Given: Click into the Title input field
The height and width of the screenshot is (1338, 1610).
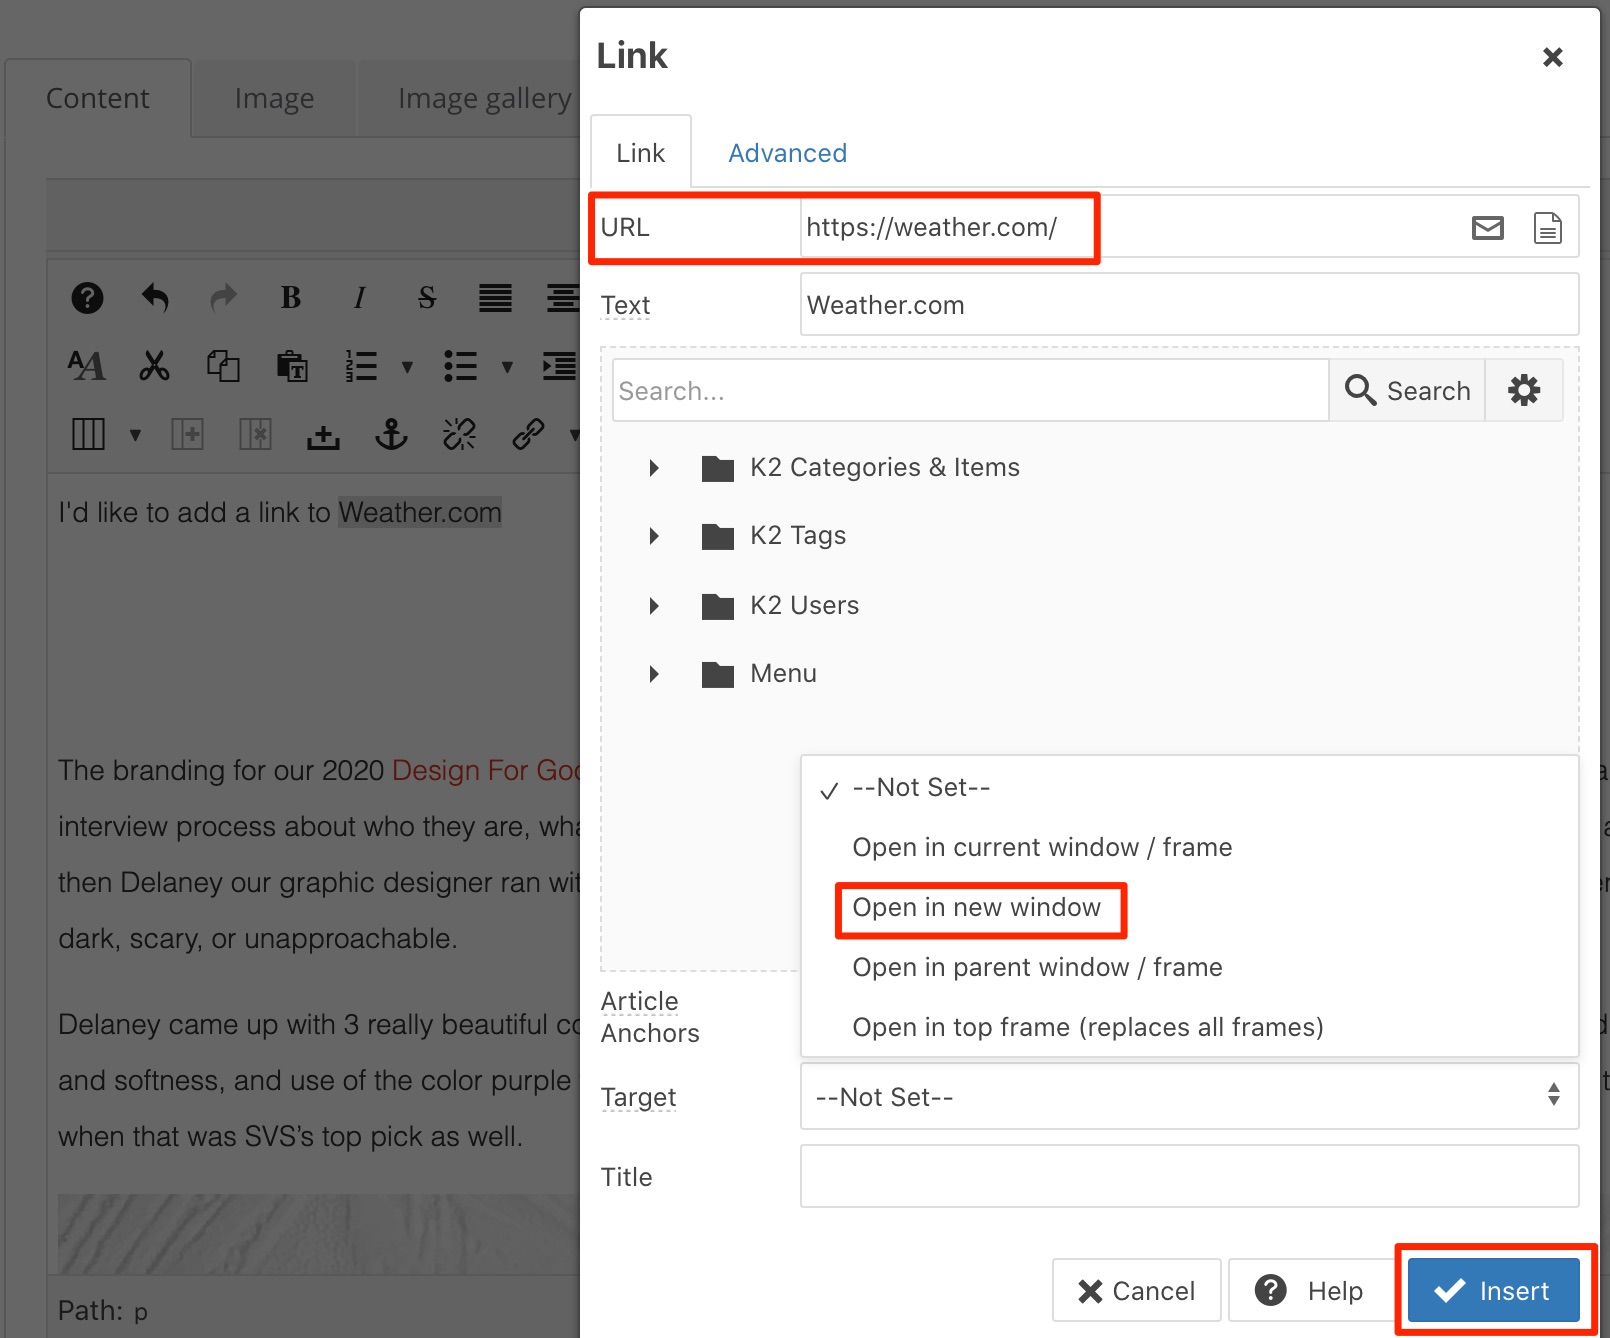Looking at the screenshot, I should click(1189, 1176).
